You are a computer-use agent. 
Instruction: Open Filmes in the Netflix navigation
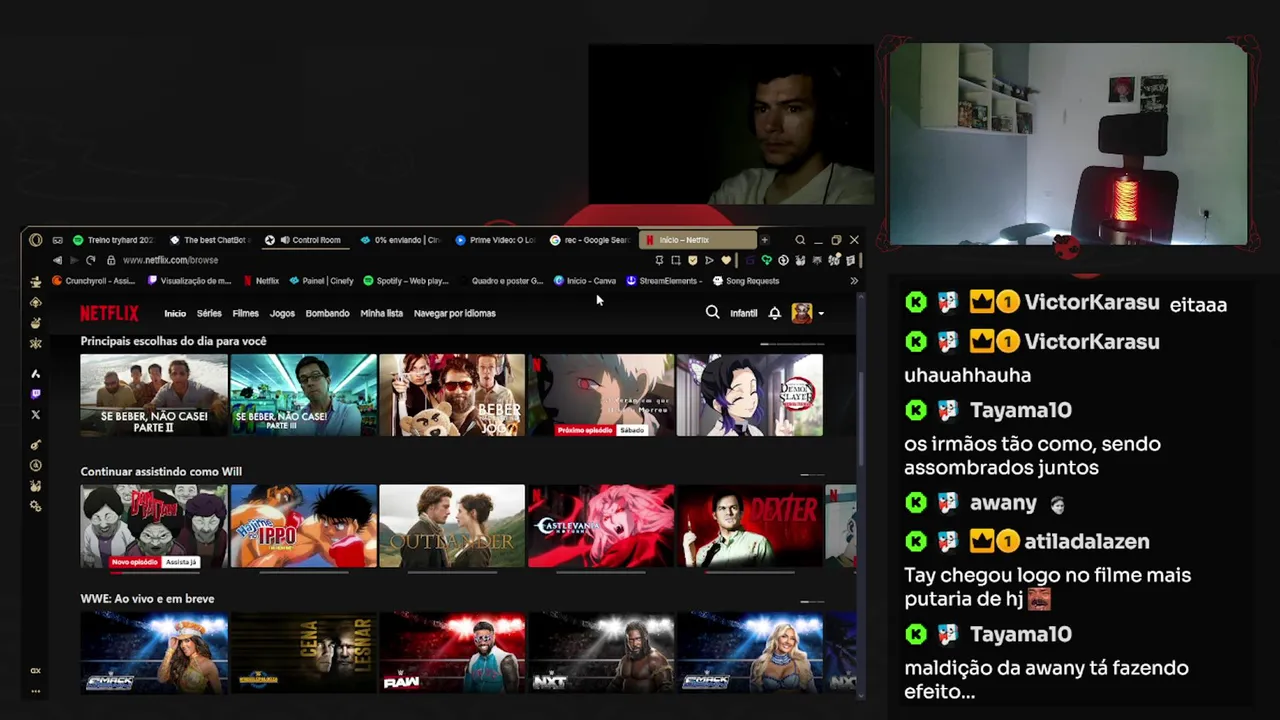pos(245,313)
